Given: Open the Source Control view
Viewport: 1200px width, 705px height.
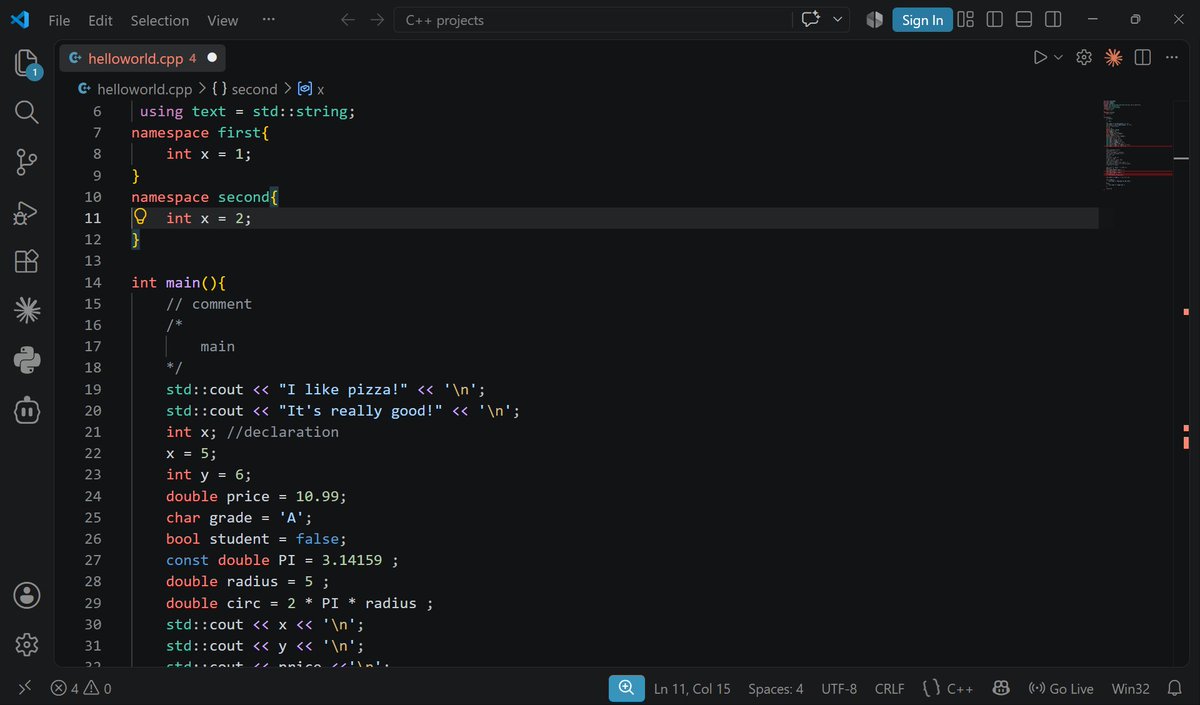Looking at the screenshot, I should (x=27, y=162).
